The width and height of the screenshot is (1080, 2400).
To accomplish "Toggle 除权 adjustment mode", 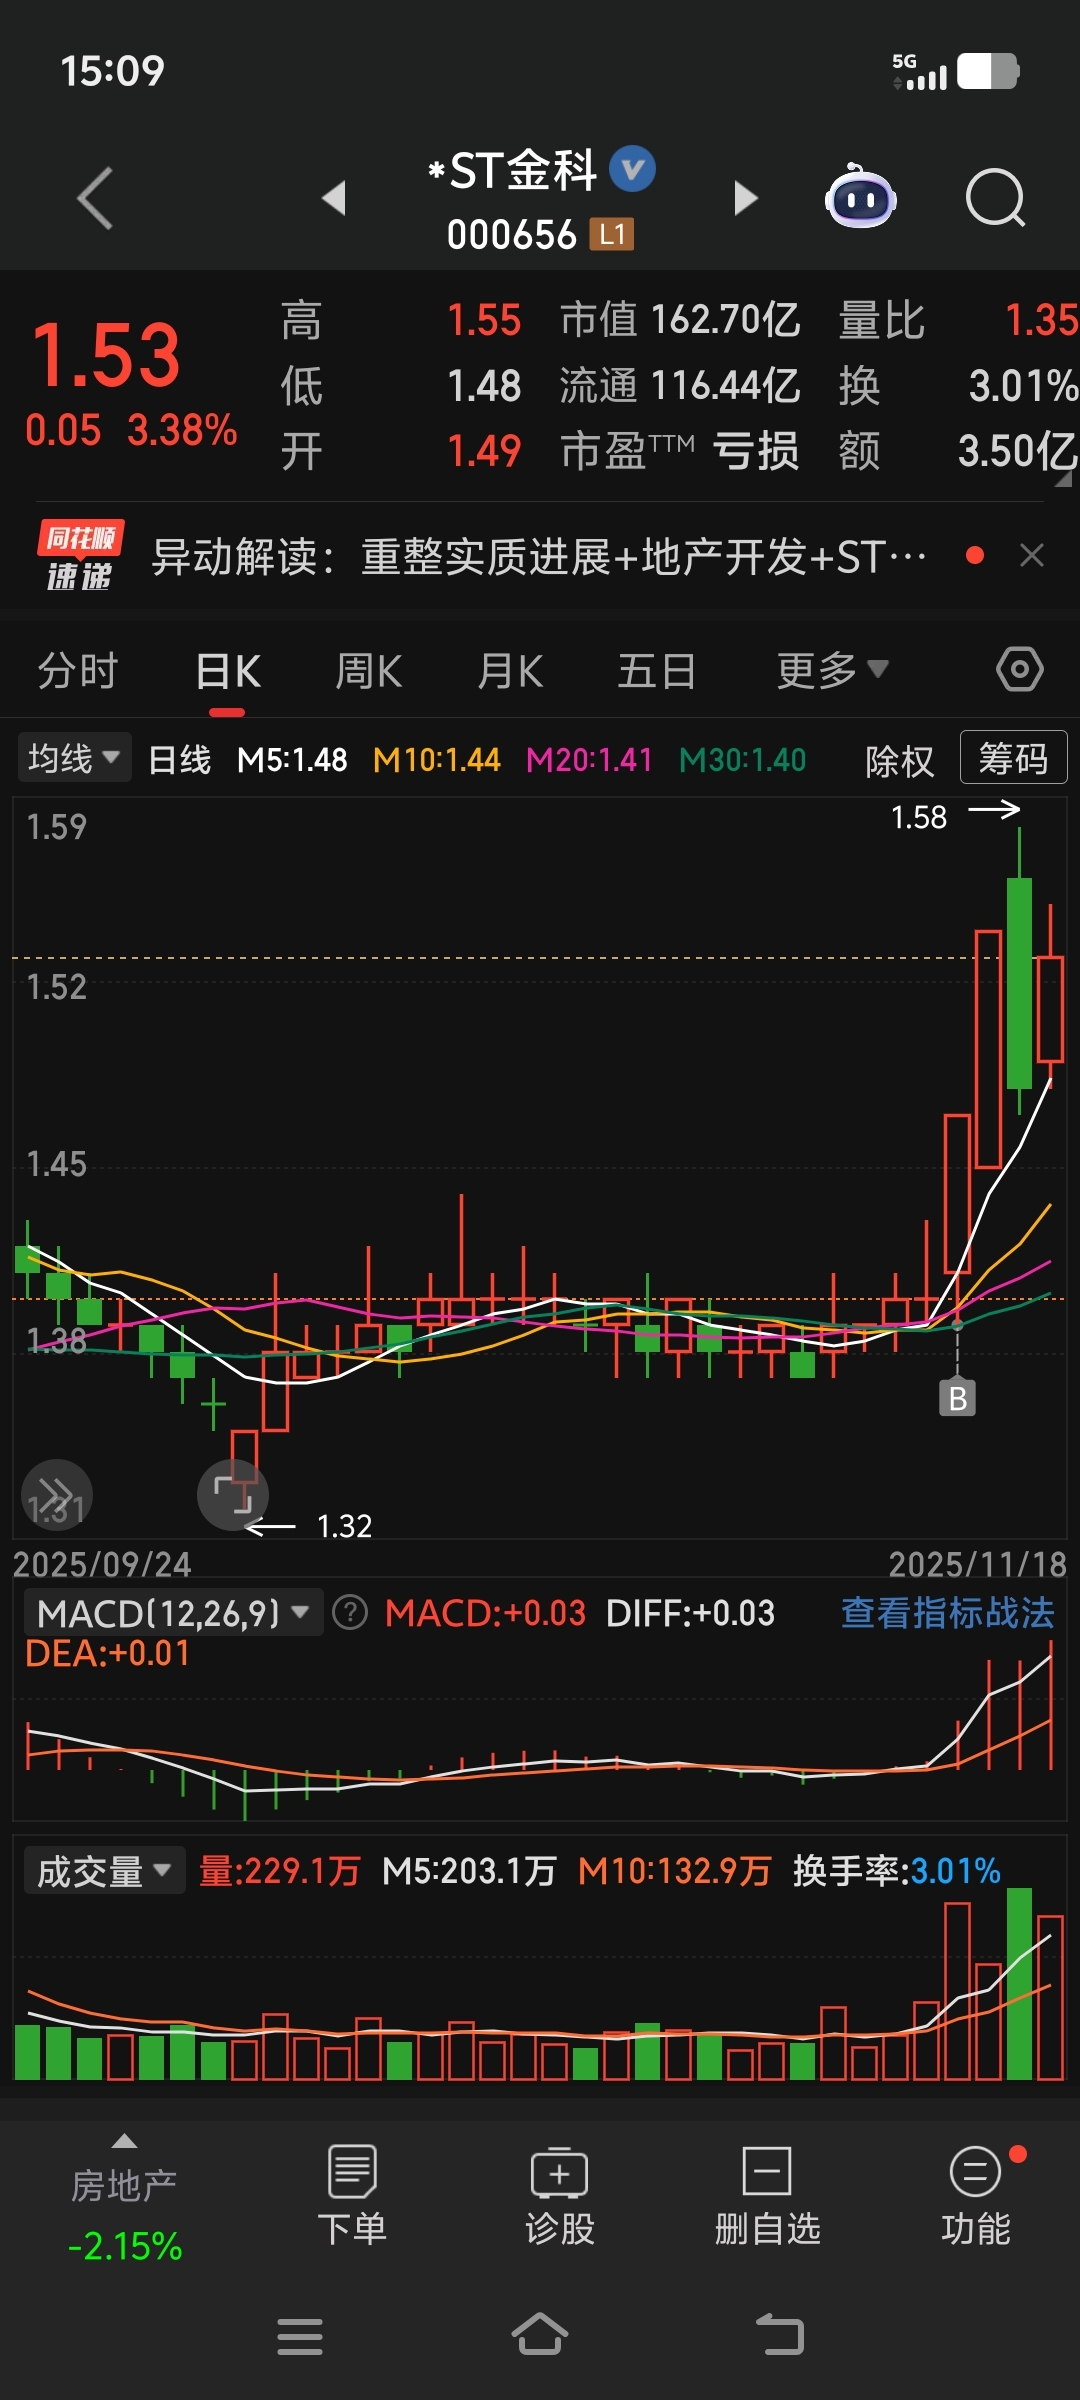I will (899, 761).
